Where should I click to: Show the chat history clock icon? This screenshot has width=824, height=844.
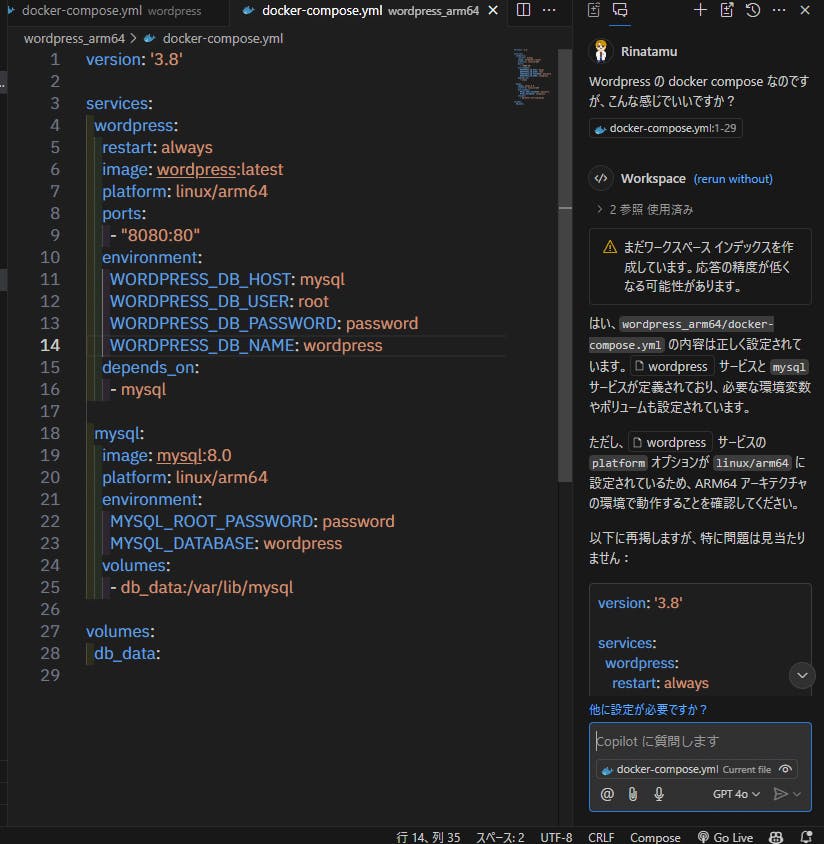753,10
